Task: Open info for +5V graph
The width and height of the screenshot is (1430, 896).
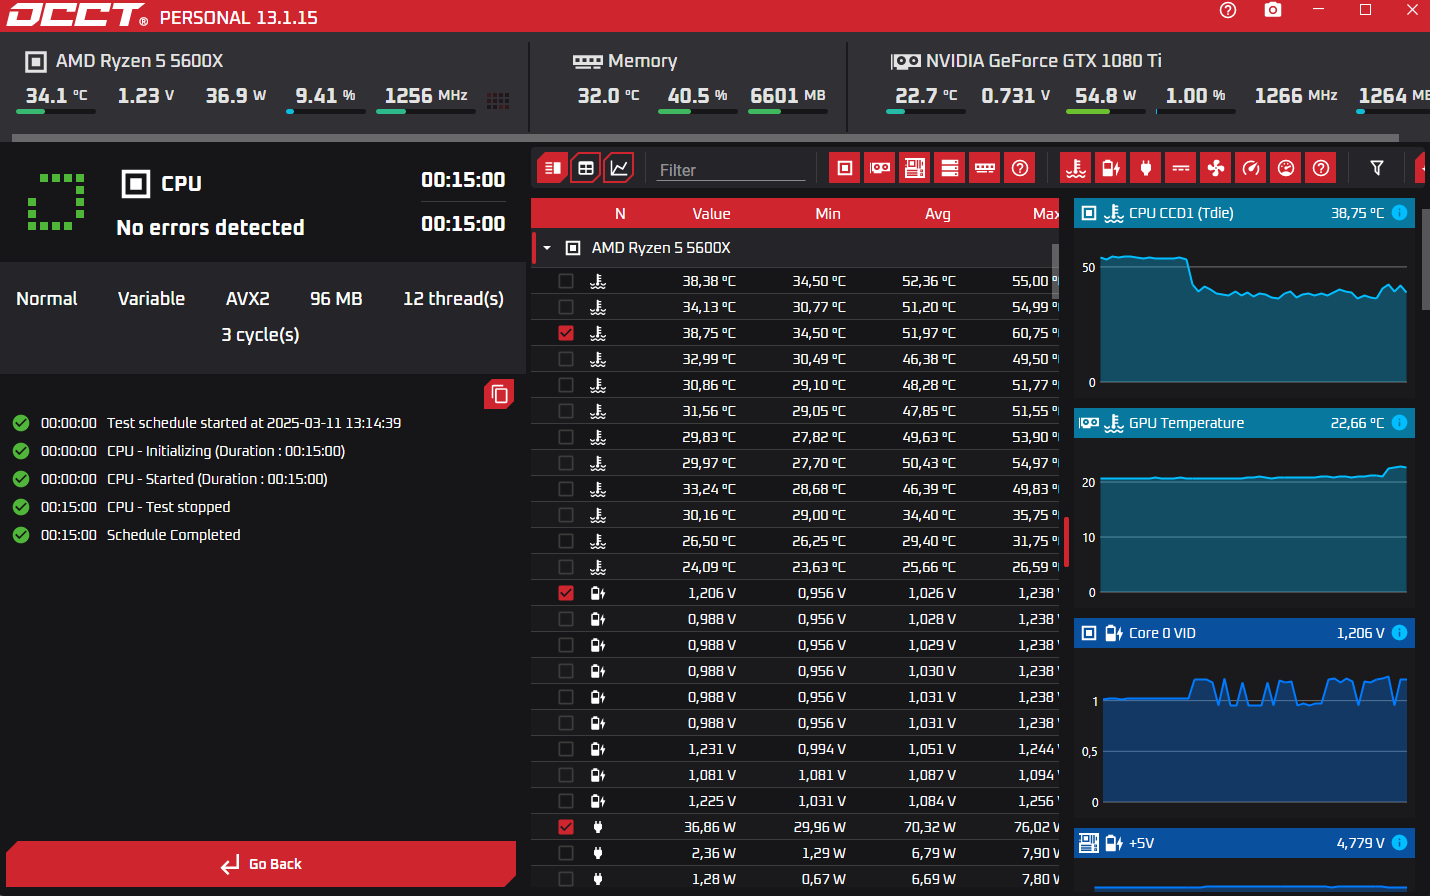Action: point(1400,843)
